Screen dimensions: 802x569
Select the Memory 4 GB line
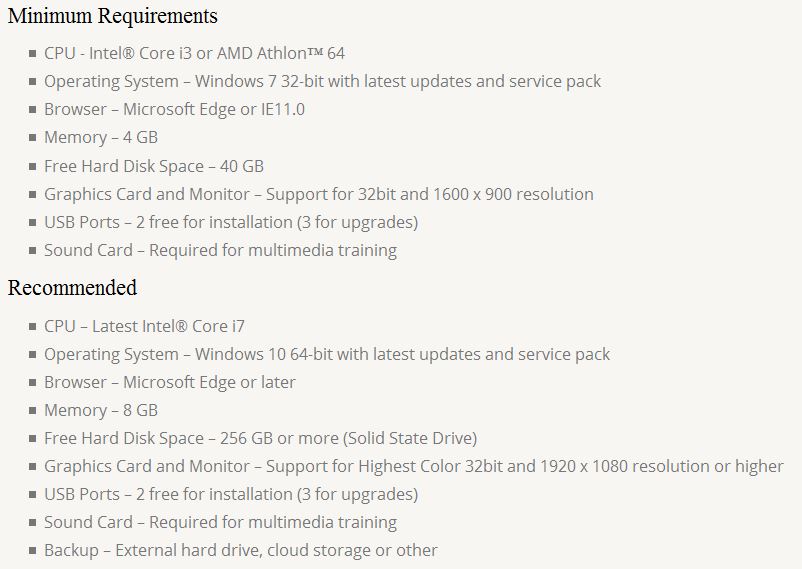pos(100,137)
